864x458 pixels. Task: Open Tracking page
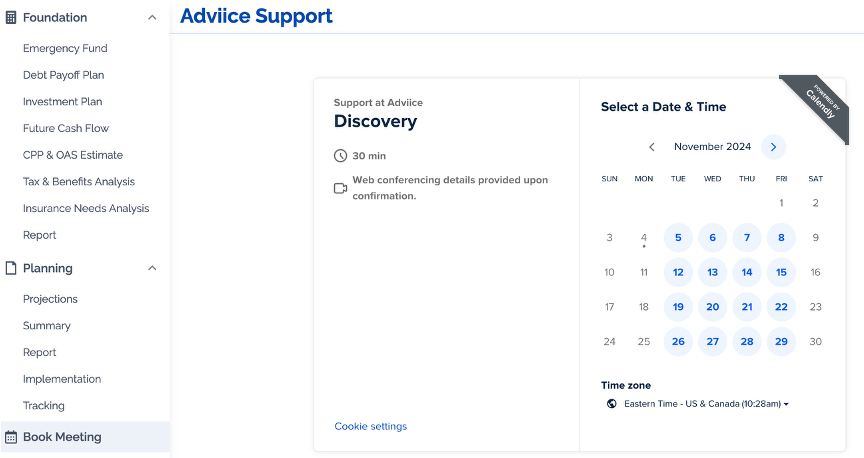coord(44,406)
